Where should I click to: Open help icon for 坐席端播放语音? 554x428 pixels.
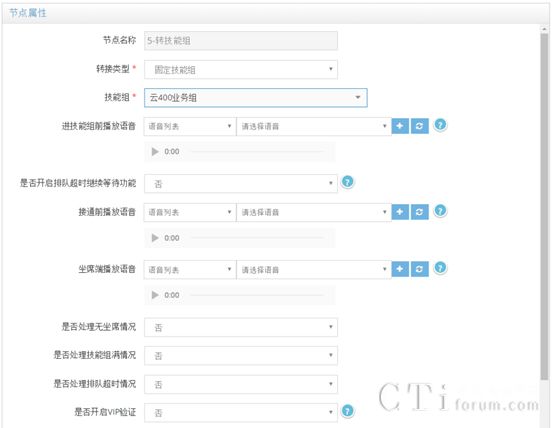tap(440, 268)
